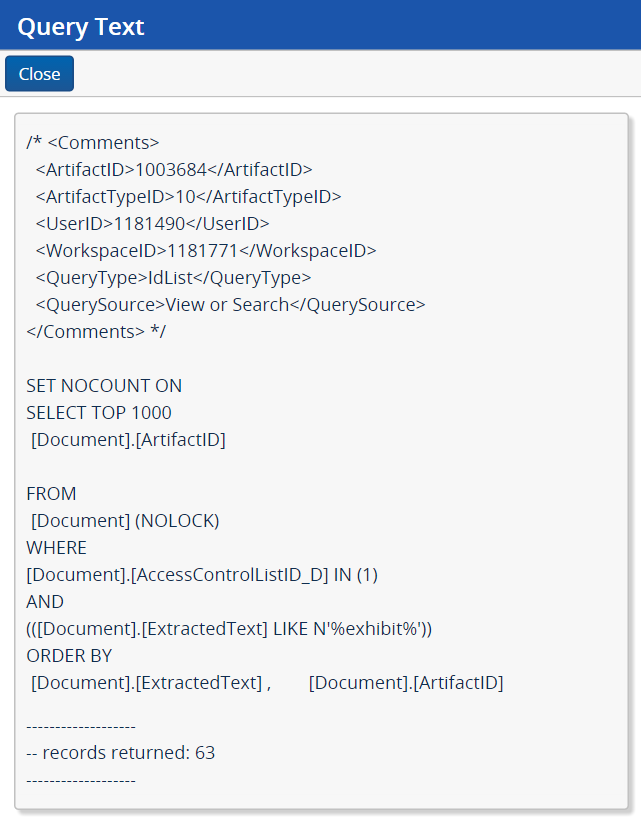Click the FROM clause text
This screenshot has height=819, width=641.
[x=50, y=493]
